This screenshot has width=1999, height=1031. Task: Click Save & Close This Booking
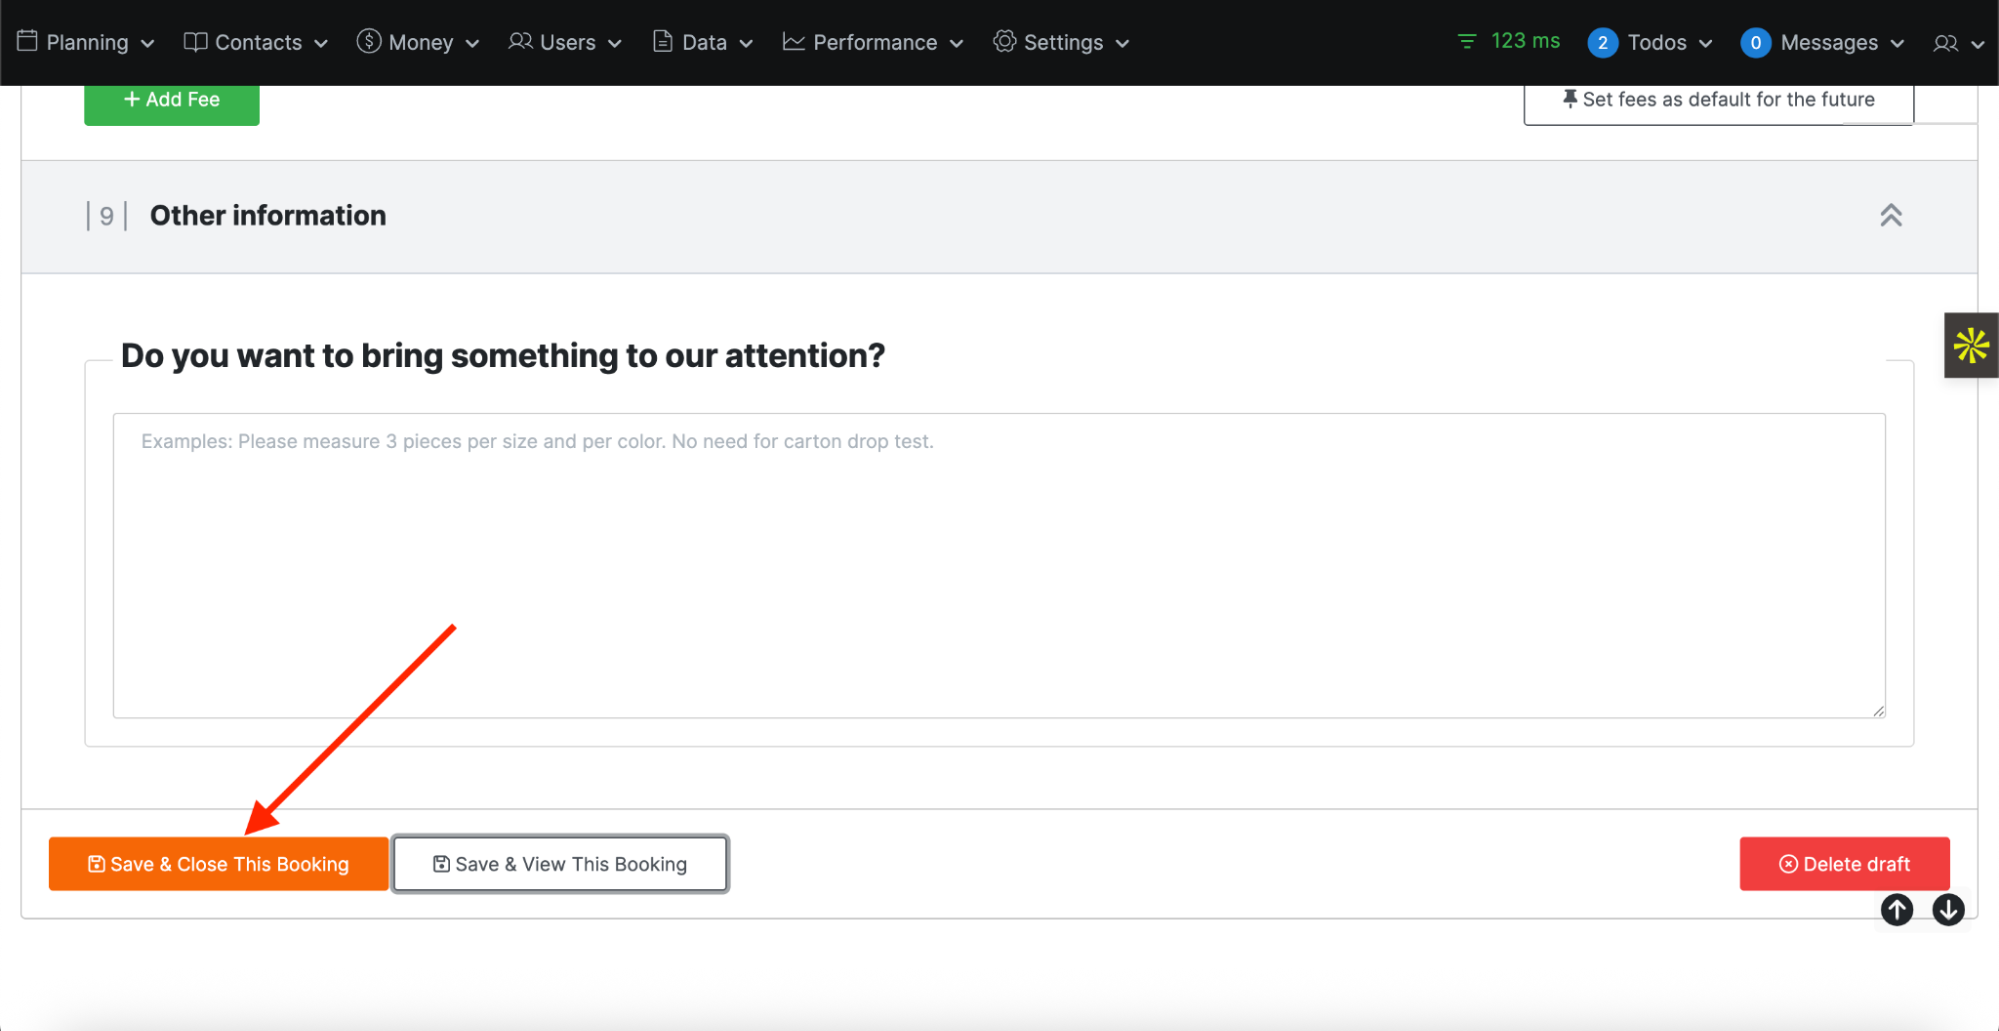click(218, 864)
